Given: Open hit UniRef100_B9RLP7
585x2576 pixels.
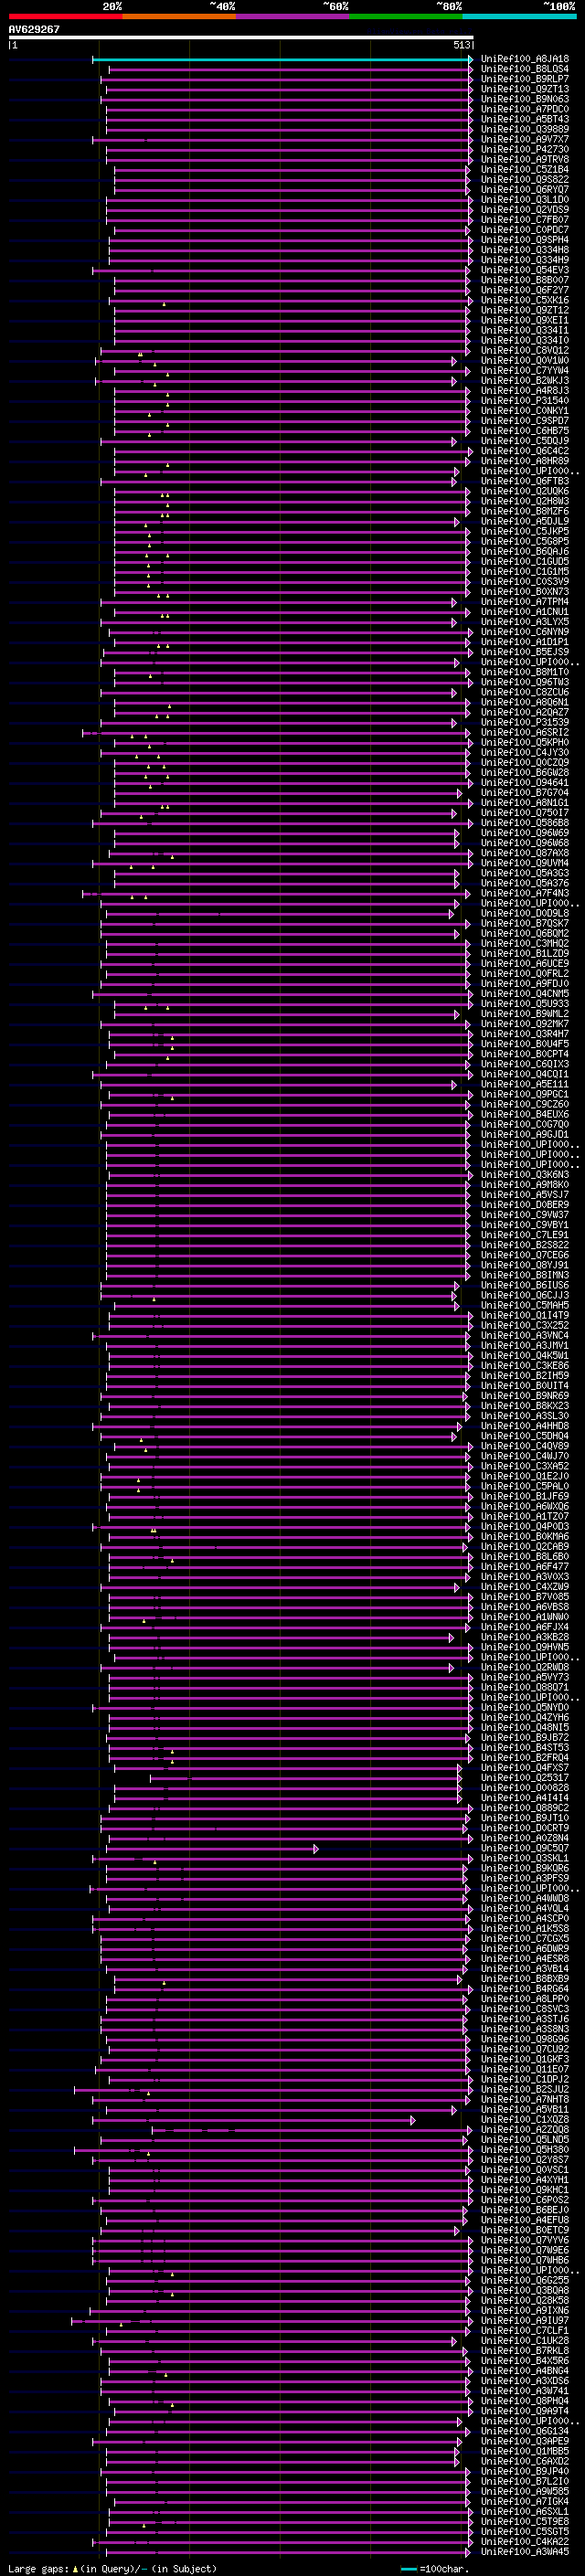Looking at the screenshot, I should point(525,79).
